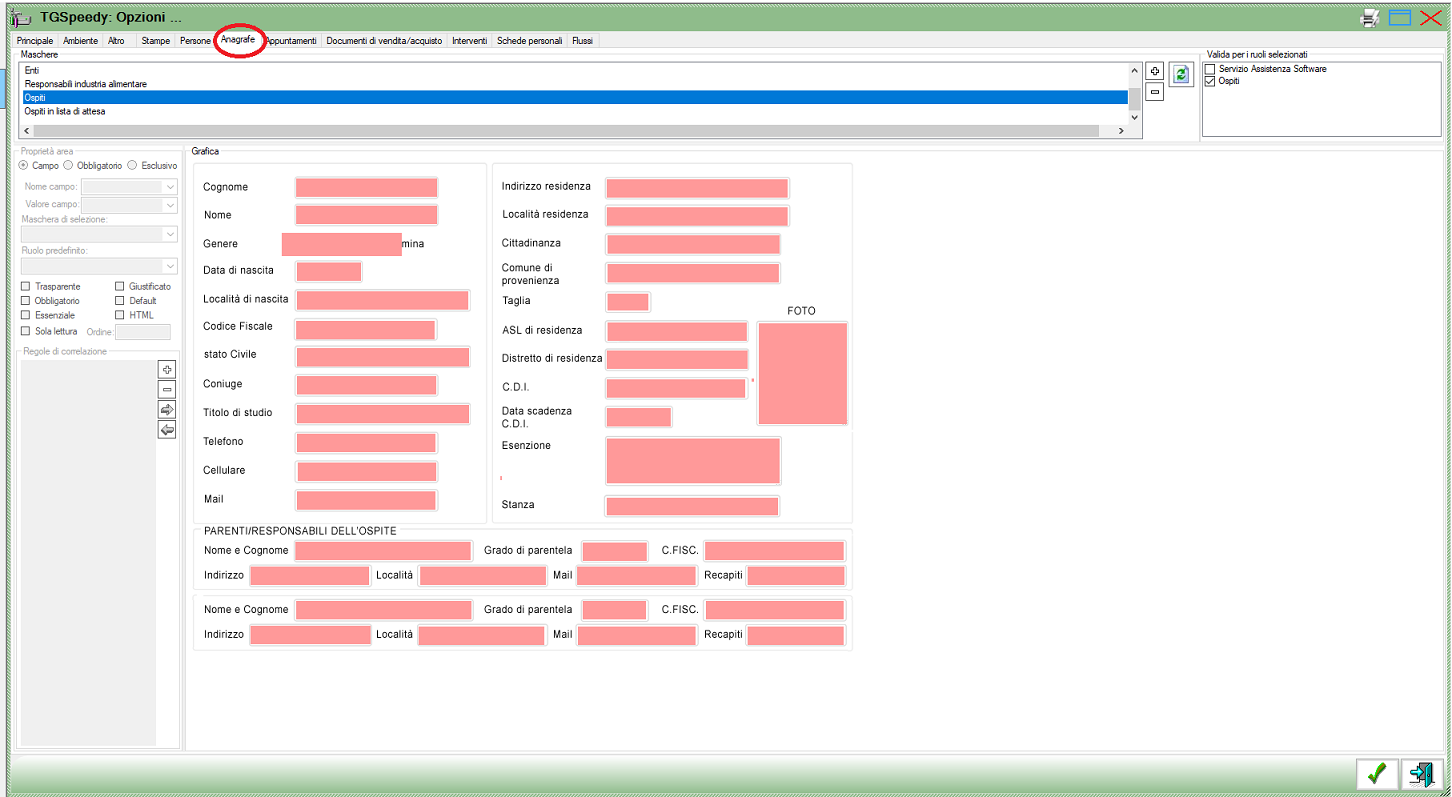The height and width of the screenshot is (797, 1452).
Task: Switch to the Documenti di vendita/acquisto tab
Action: point(384,41)
